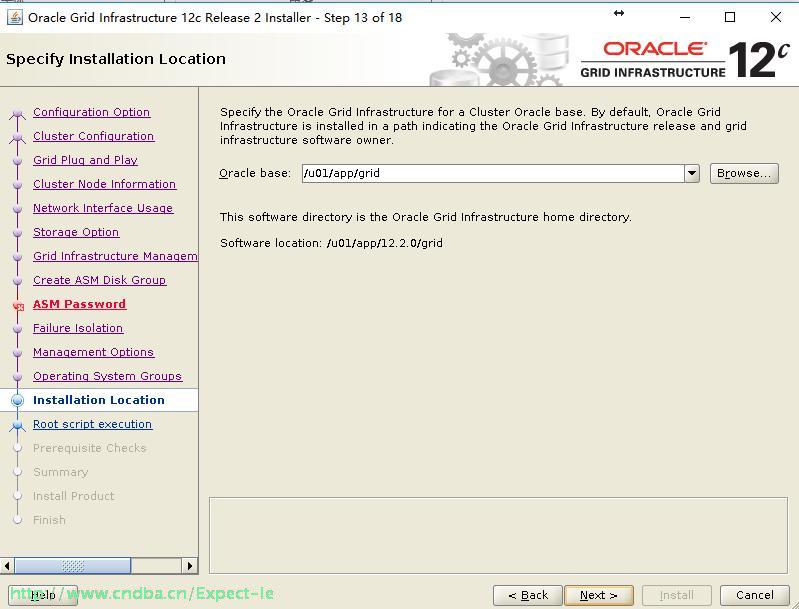
Task: Select Failure Isolation step
Action: point(78,328)
